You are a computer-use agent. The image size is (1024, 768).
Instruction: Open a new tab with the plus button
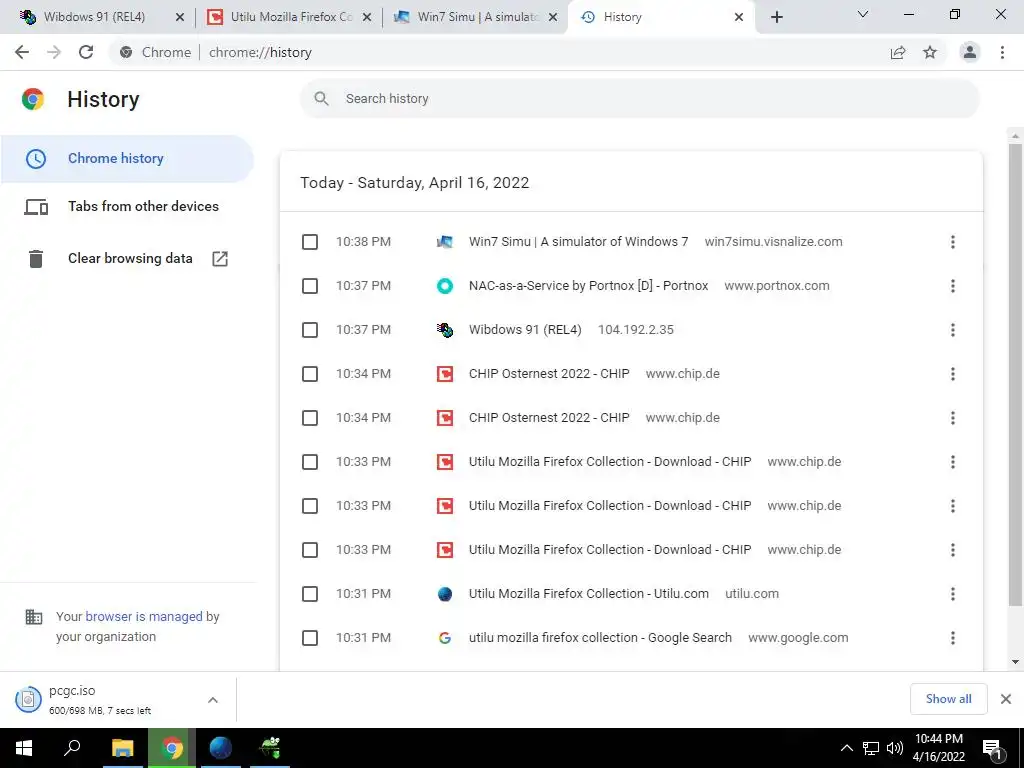[x=776, y=17]
